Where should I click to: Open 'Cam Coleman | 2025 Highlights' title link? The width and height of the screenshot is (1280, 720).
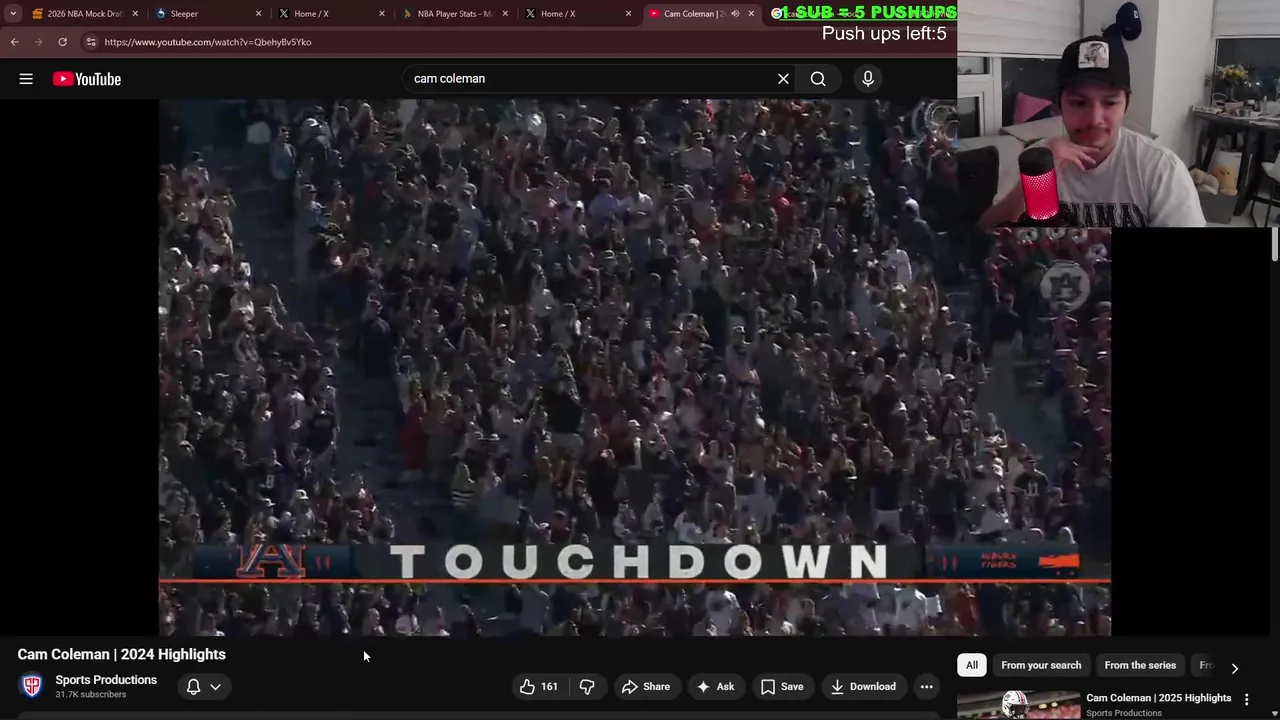1159,698
